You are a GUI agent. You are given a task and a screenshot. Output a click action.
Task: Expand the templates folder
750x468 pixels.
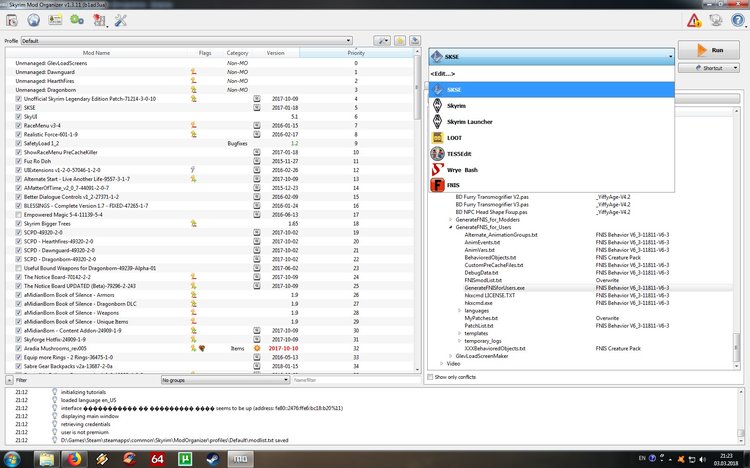click(x=460, y=334)
